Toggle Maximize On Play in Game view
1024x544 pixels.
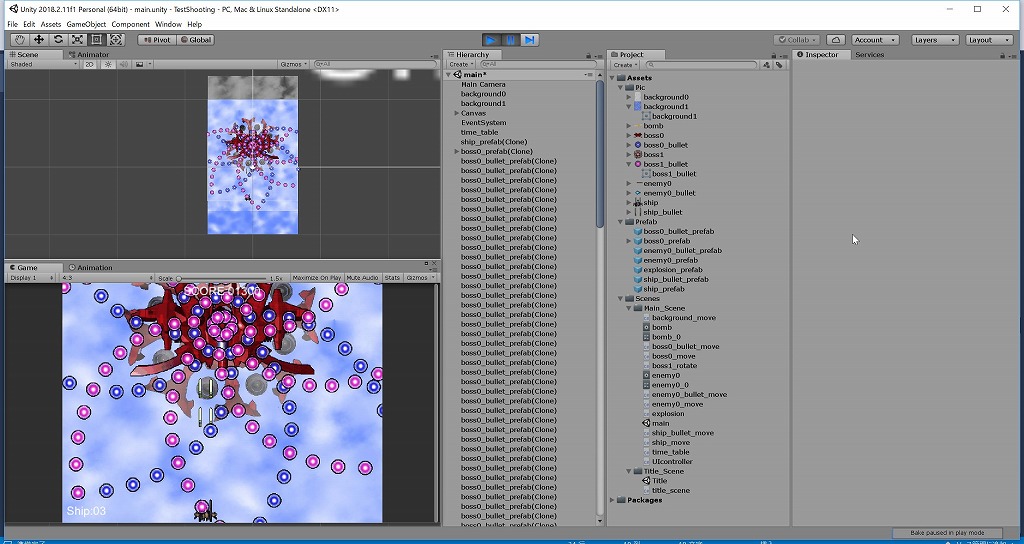317,278
